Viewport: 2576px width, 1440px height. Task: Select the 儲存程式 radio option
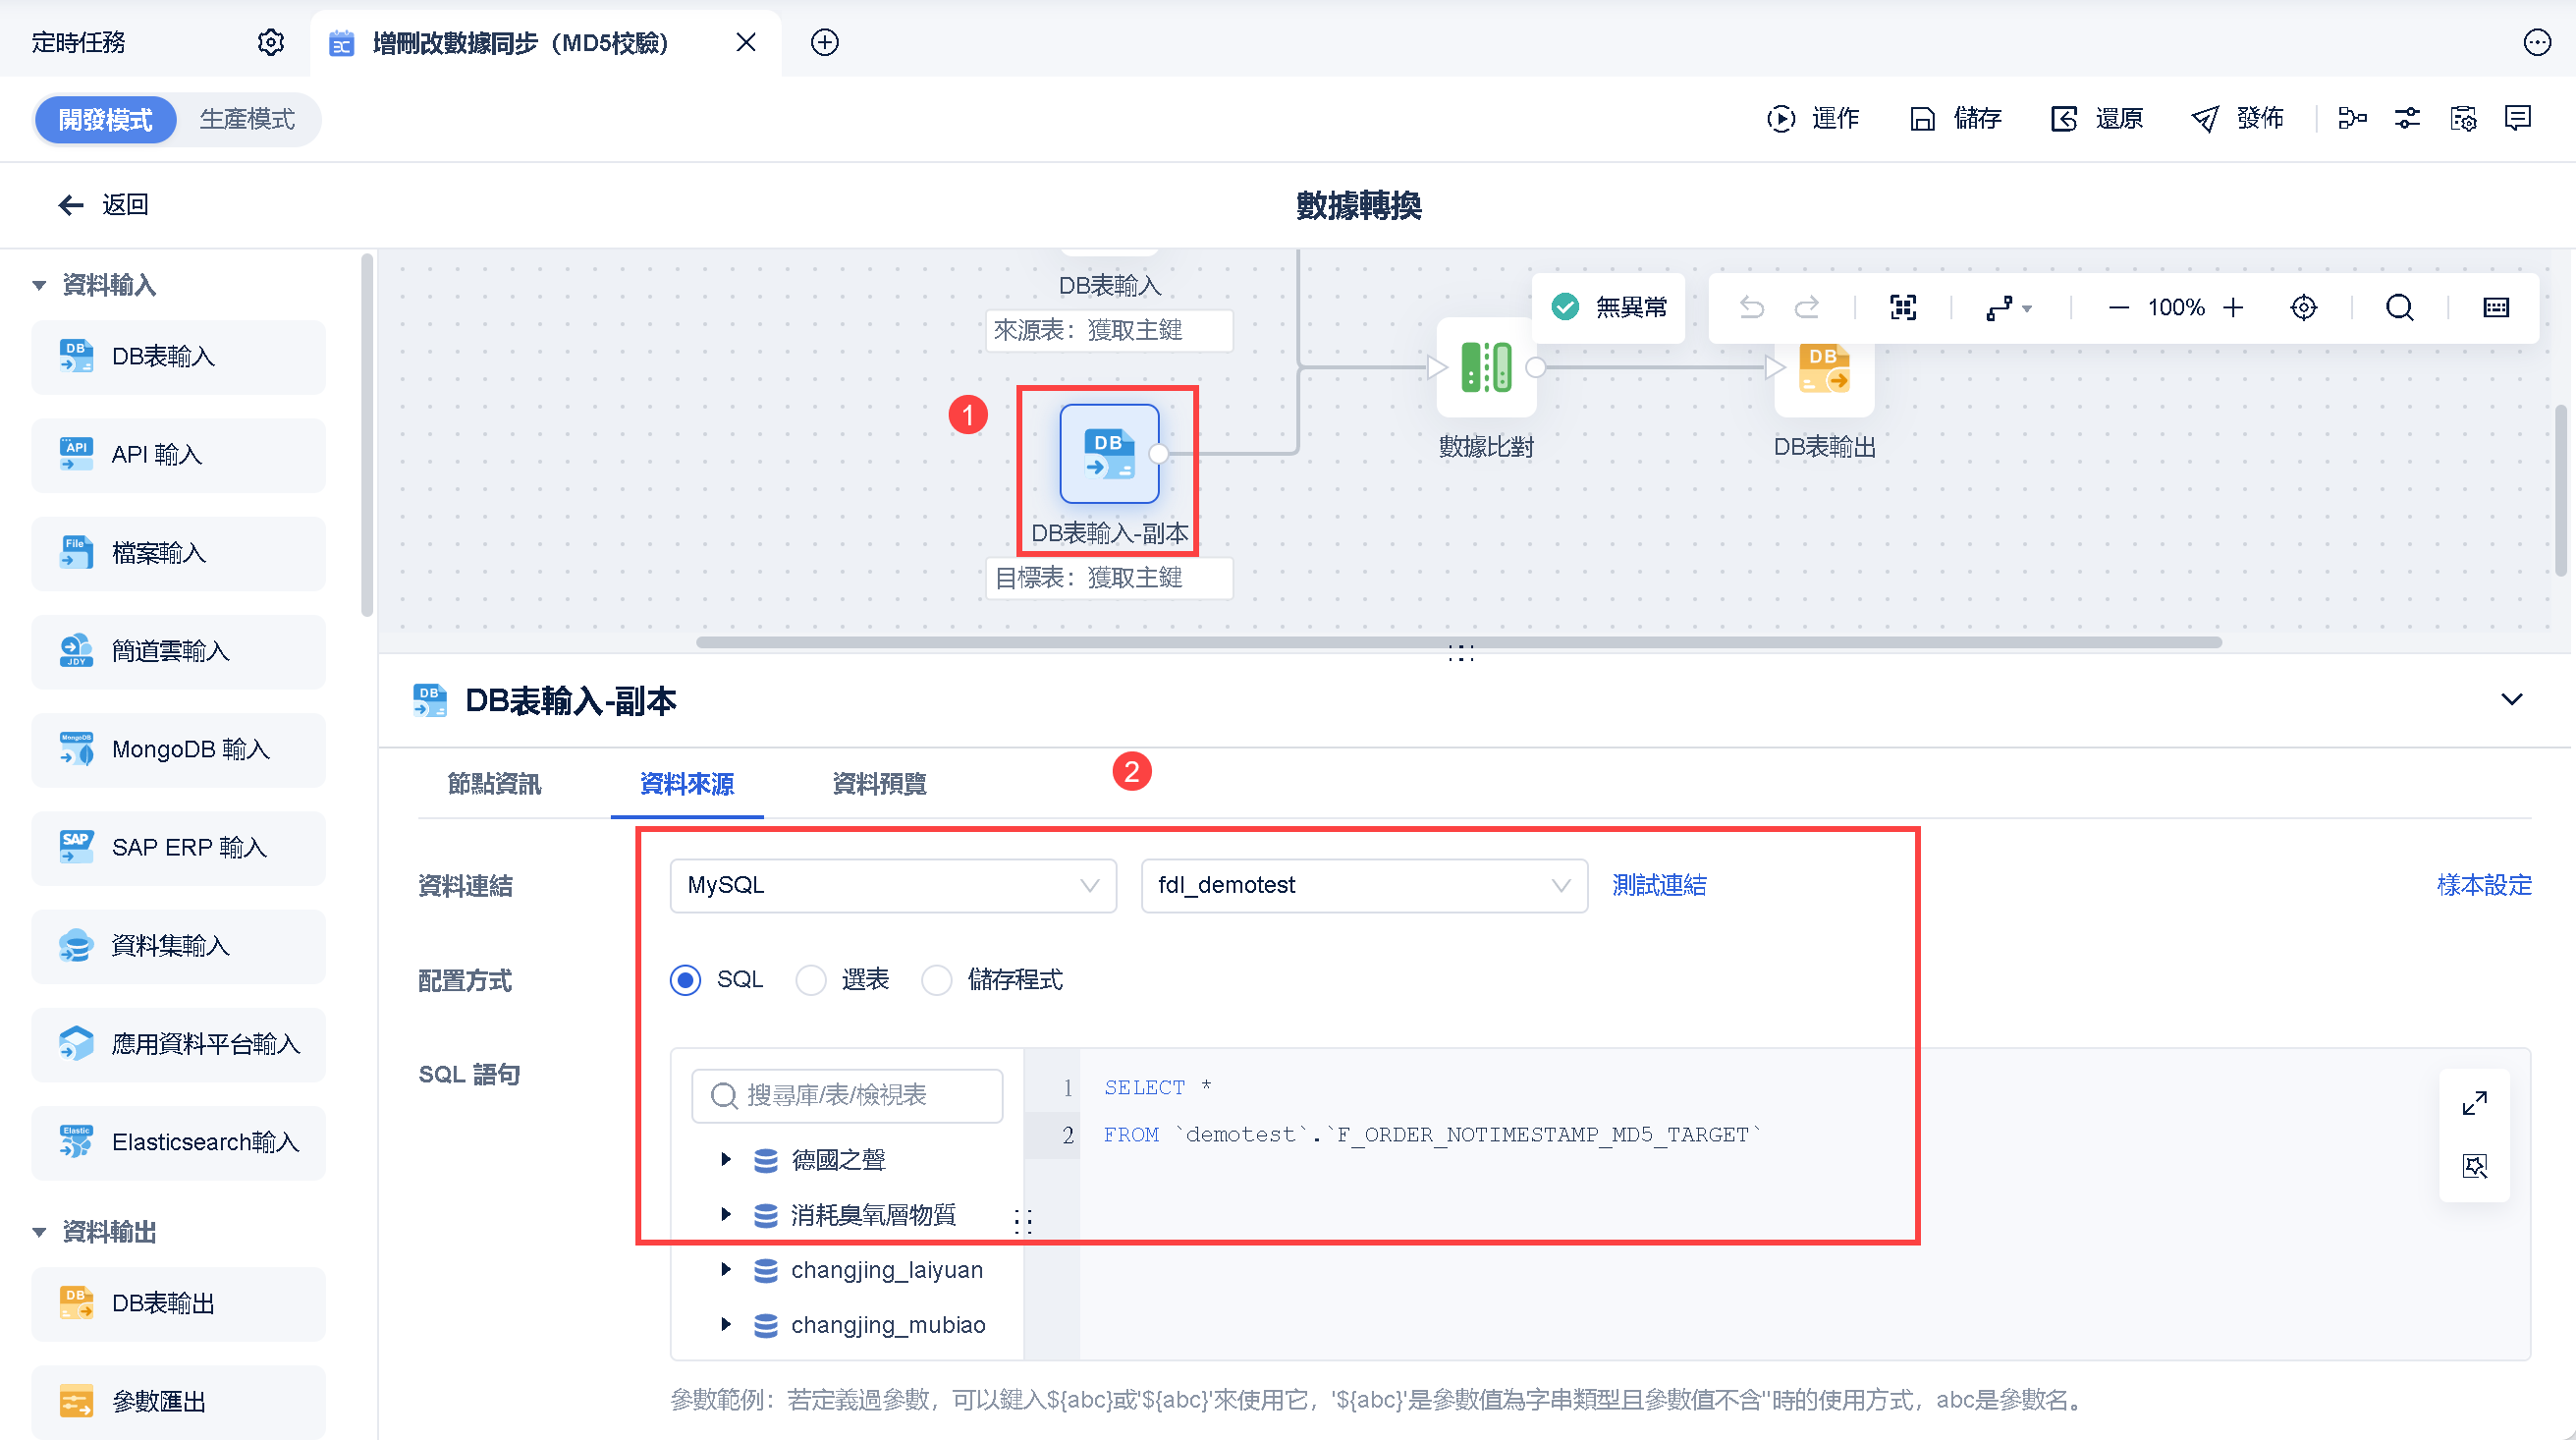[x=937, y=980]
